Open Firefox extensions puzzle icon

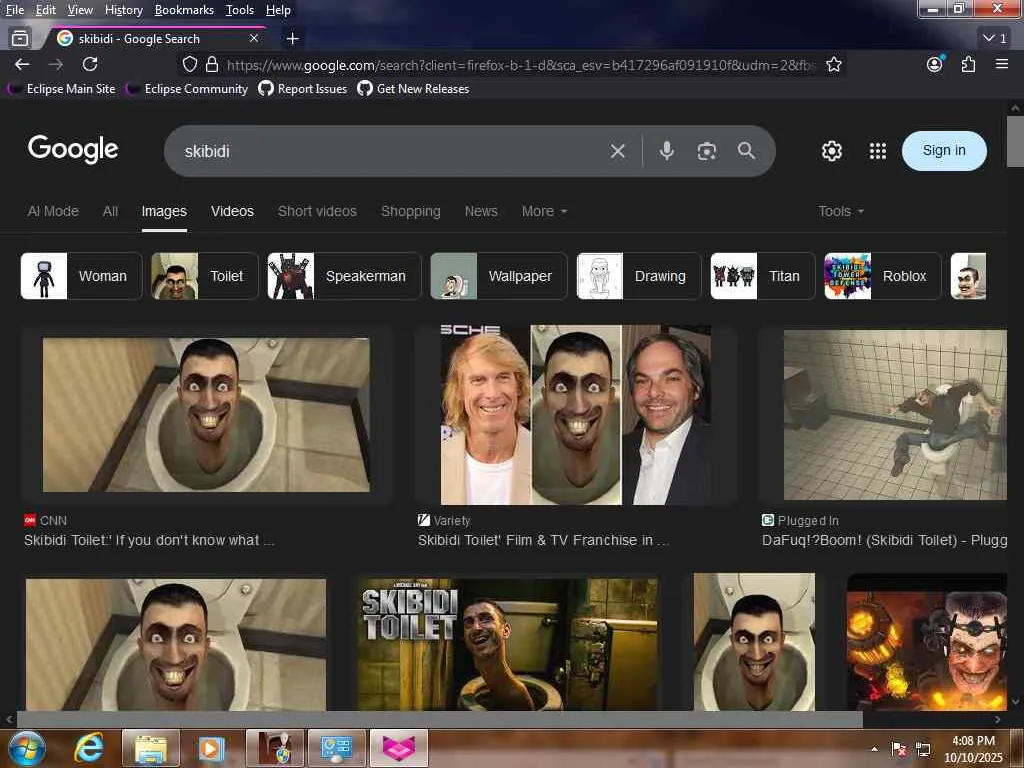968,64
